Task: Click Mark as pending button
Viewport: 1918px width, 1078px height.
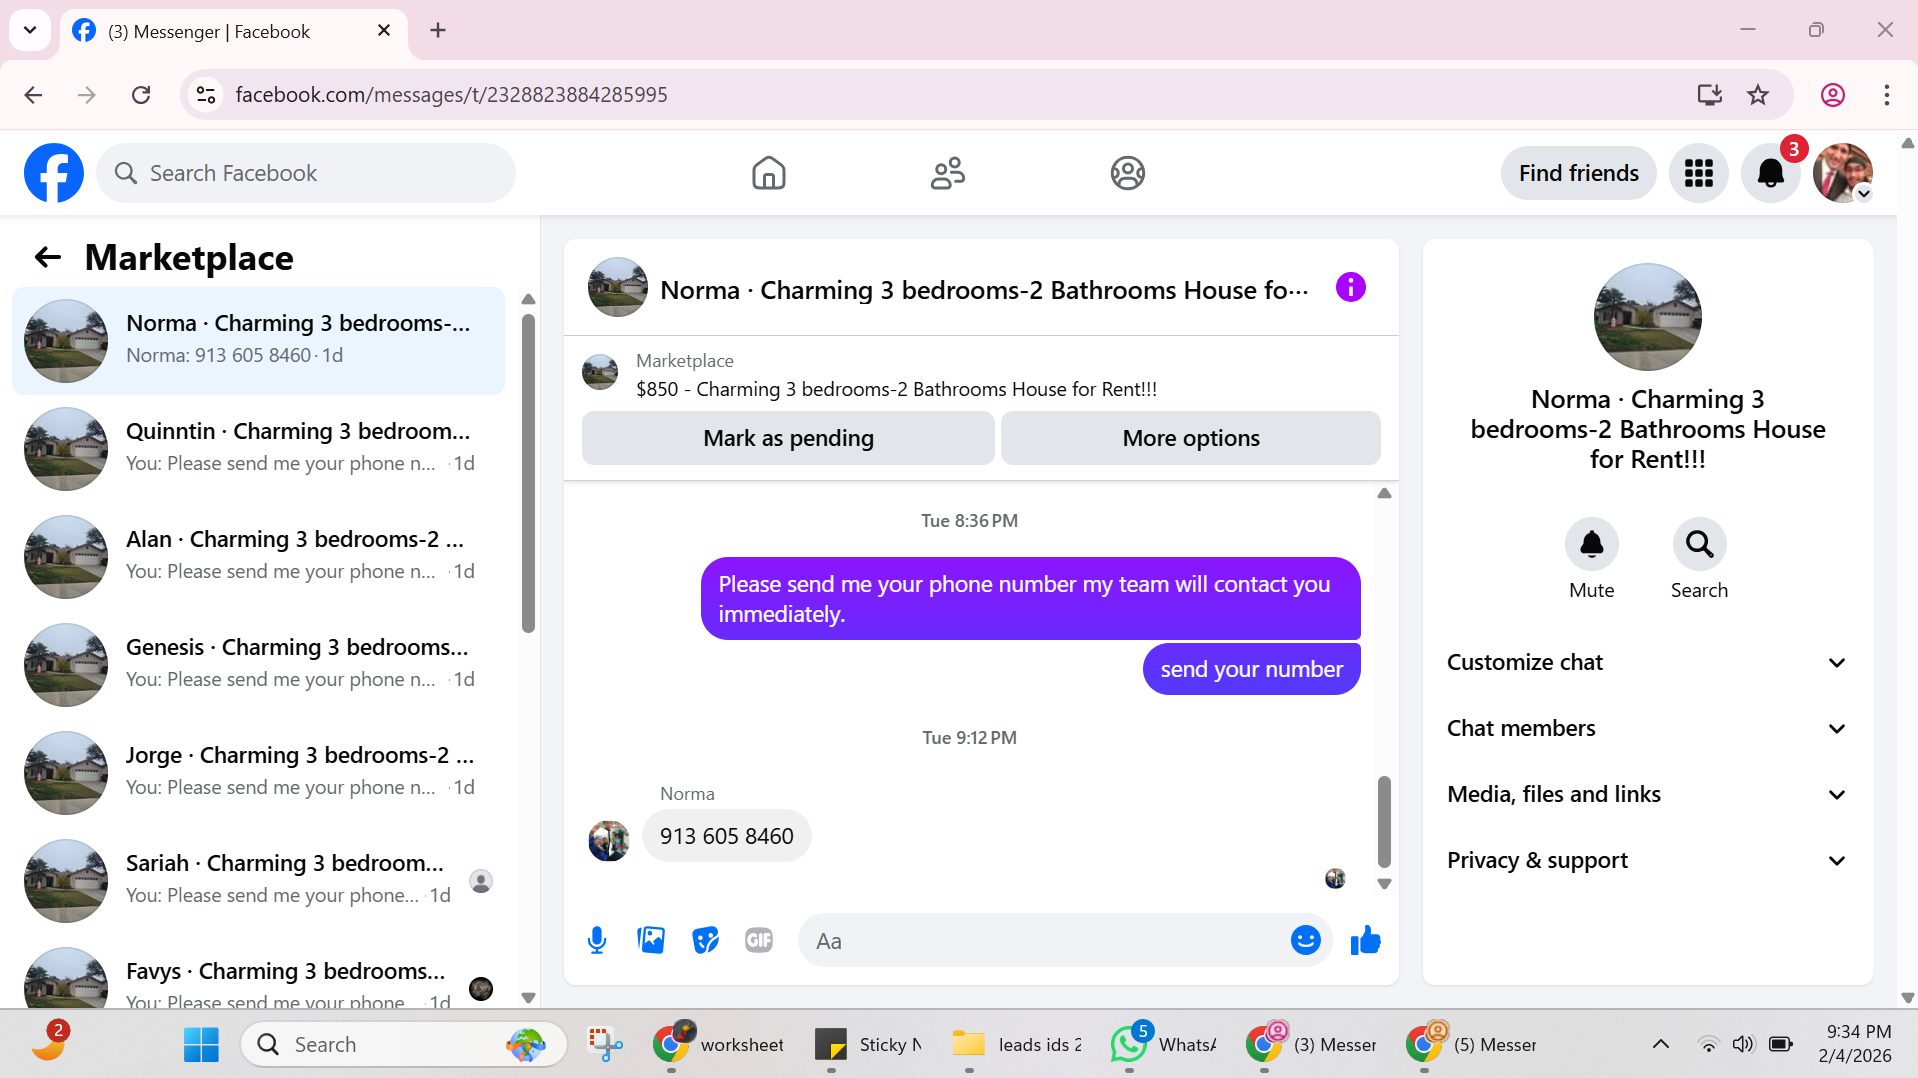Action: tap(788, 438)
